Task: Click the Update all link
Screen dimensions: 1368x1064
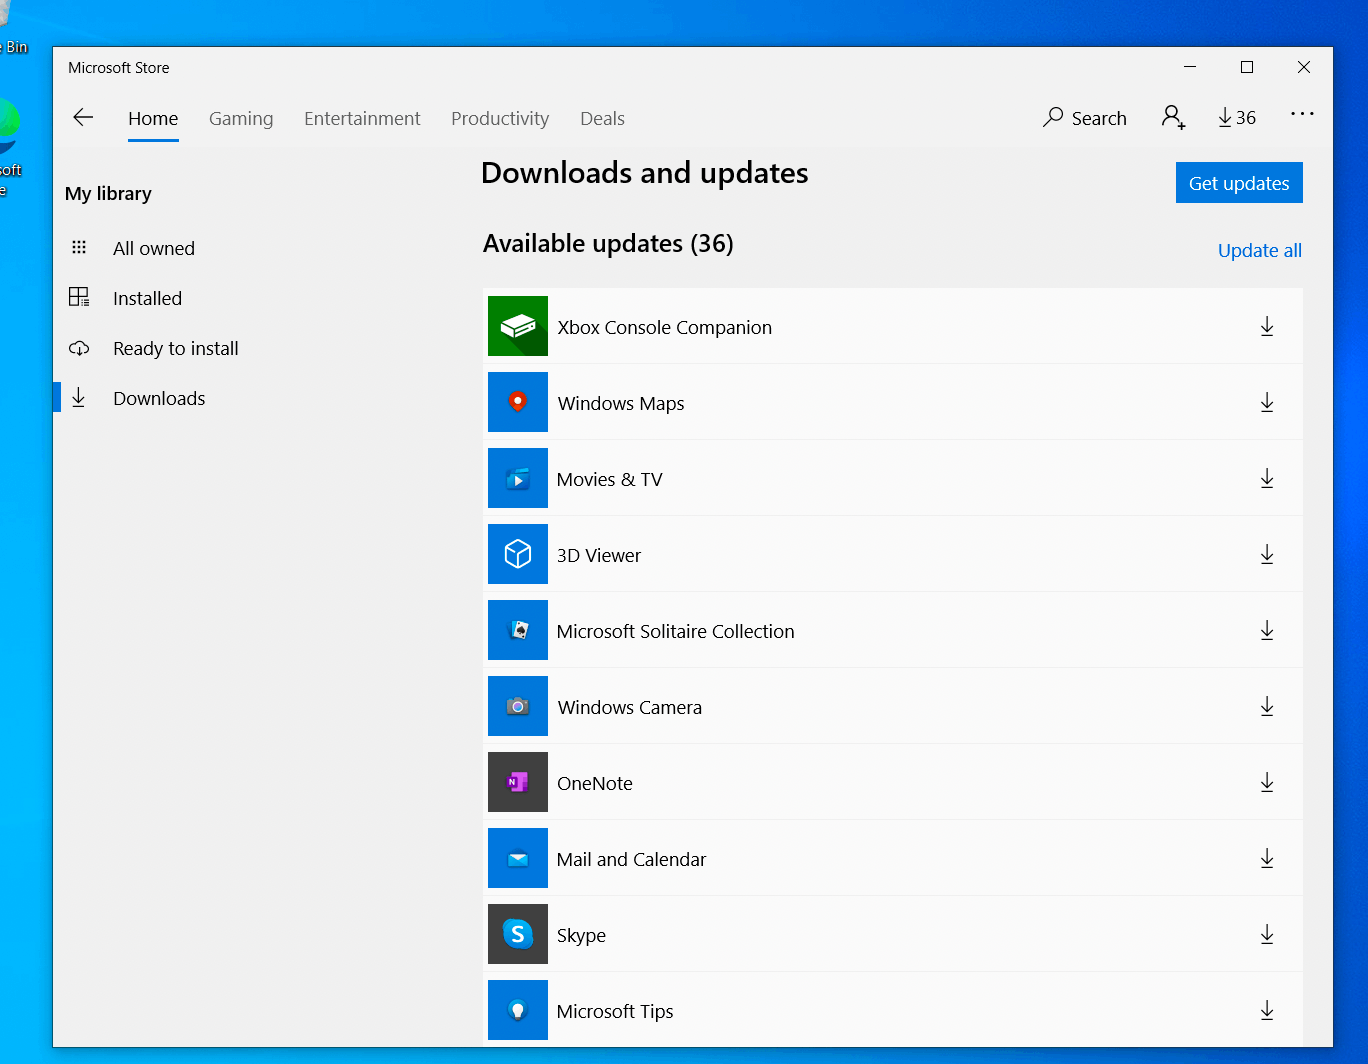Action: pos(1259,251)
